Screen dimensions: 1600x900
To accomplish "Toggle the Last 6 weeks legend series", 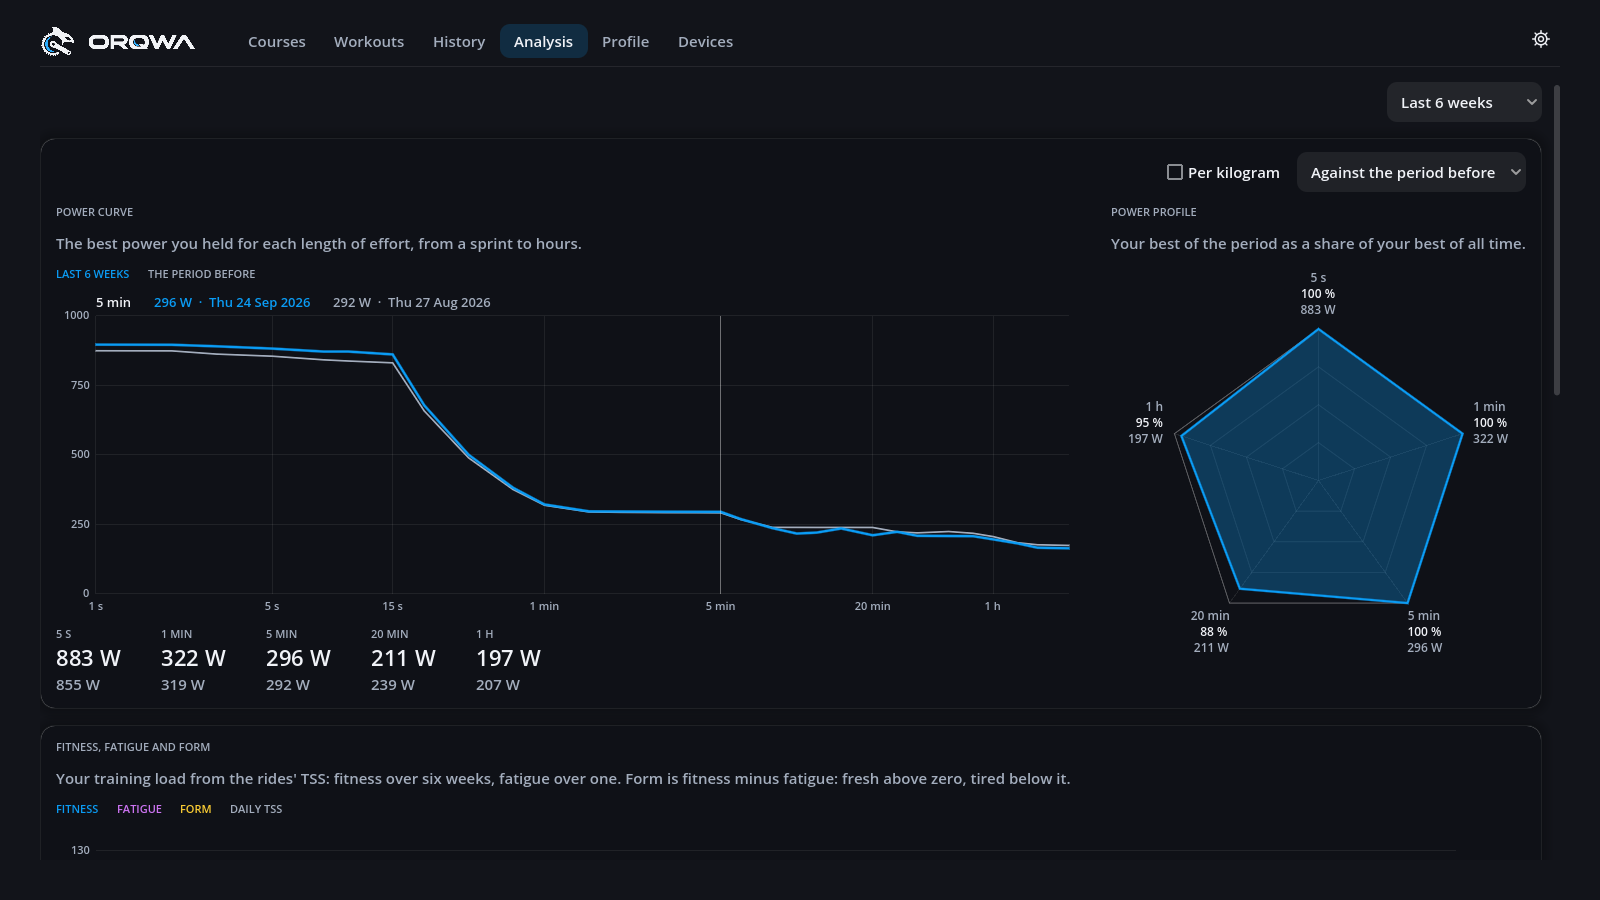I will point(92,274).
